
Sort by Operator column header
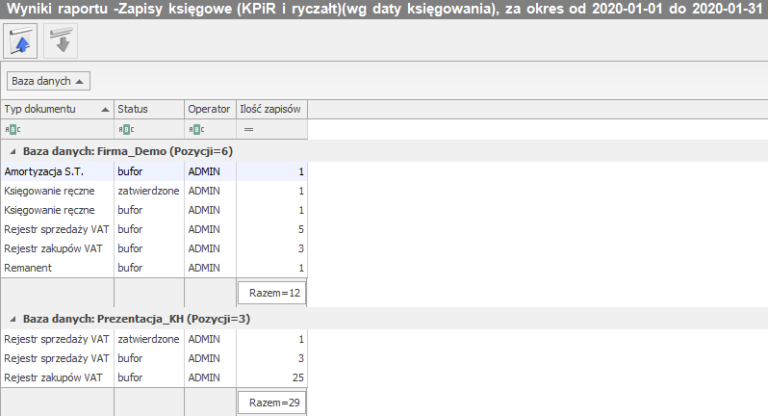click(x=208, y=108)
